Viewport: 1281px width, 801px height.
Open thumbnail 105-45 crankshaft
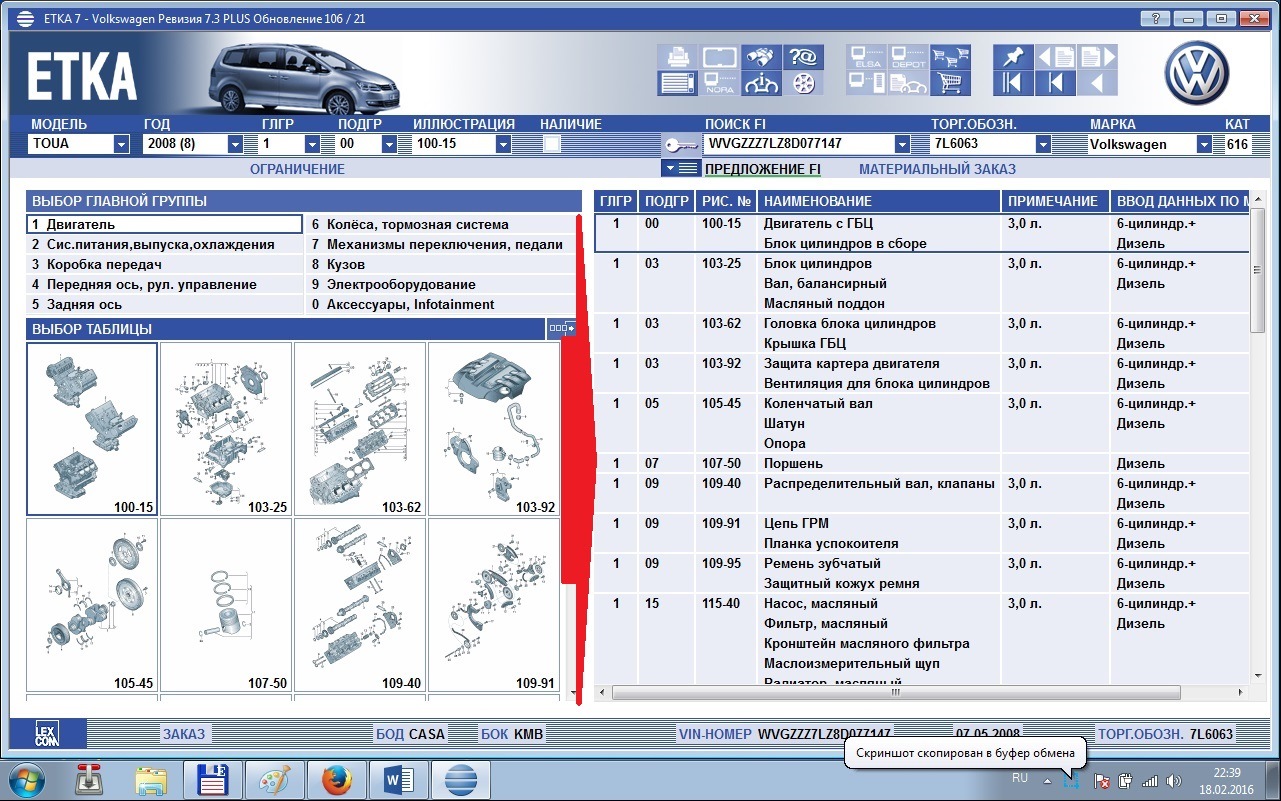[92, 605]
